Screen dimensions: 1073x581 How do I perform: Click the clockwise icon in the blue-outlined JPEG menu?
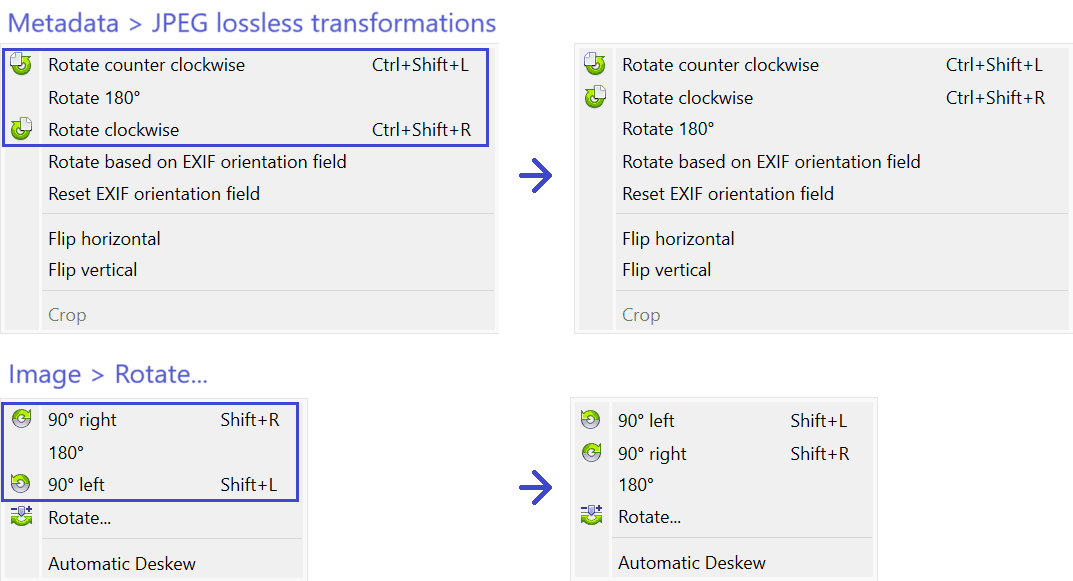[x=21, y=129]
